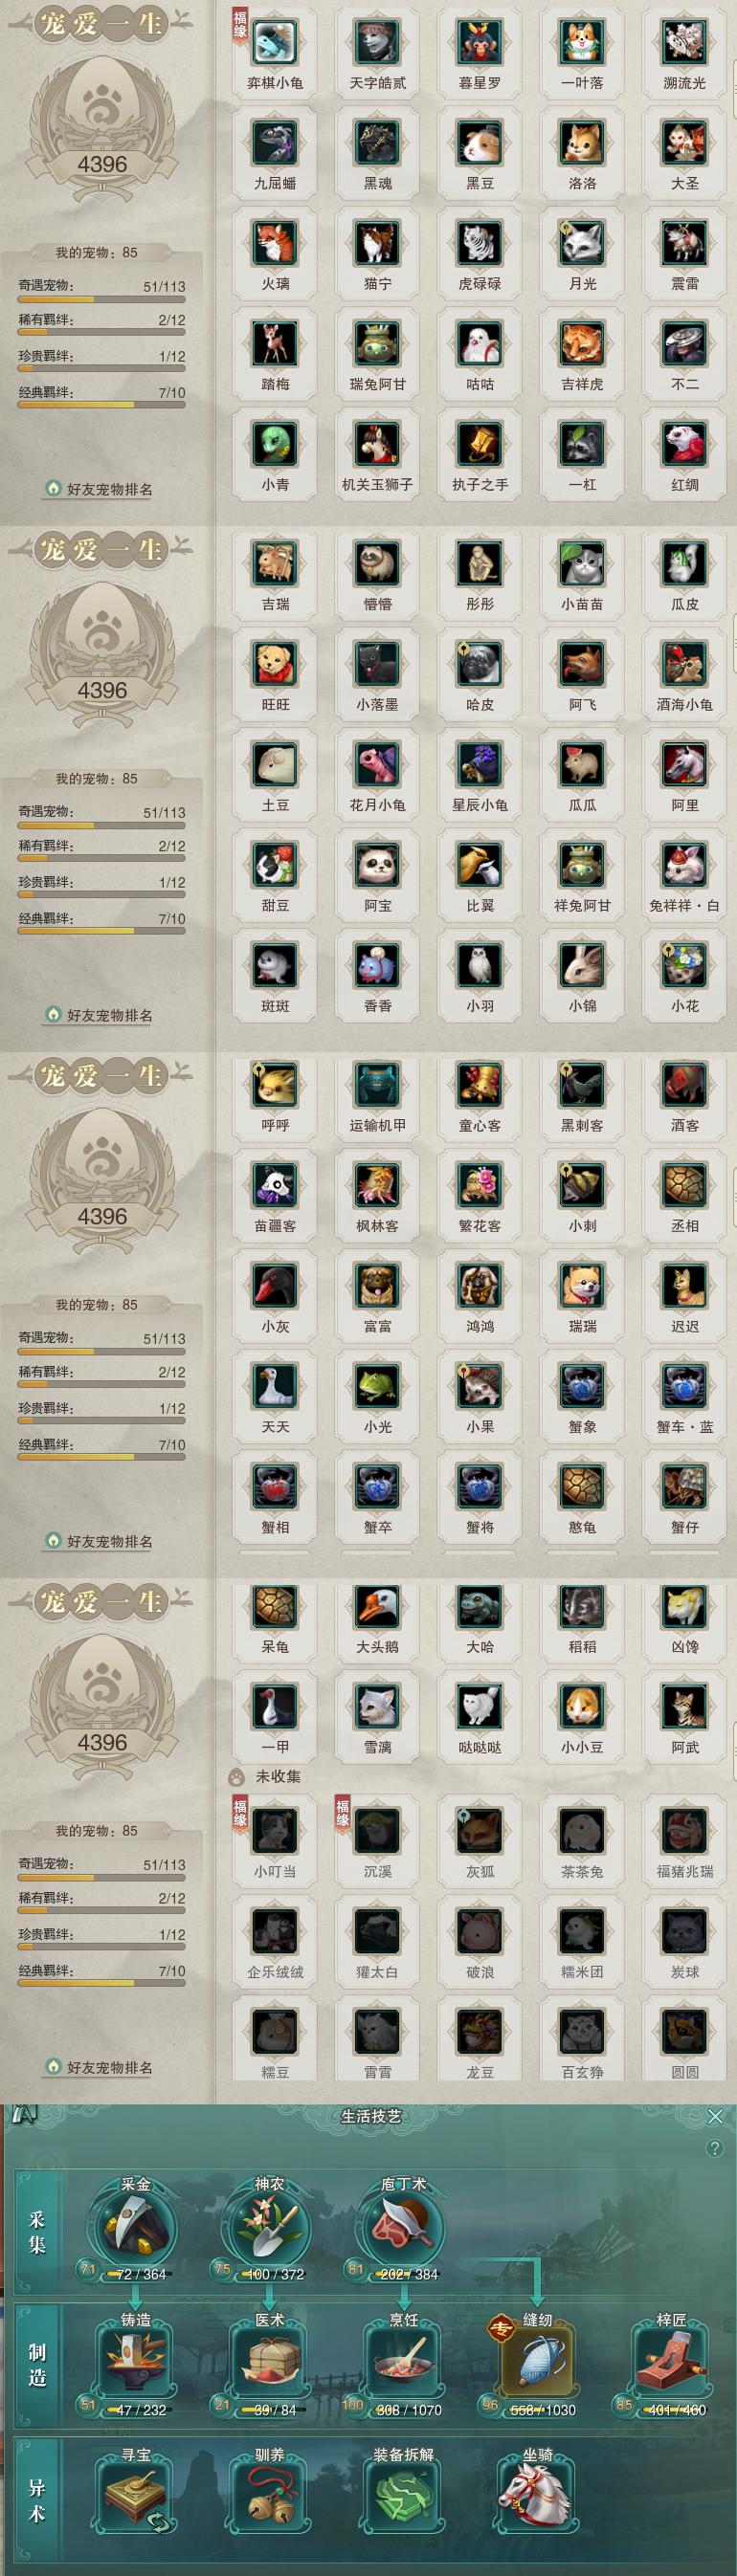Screen dimensions: 737x2576
Task: Click the 机关玉狮子 pet icon
Action: point(378,443)
